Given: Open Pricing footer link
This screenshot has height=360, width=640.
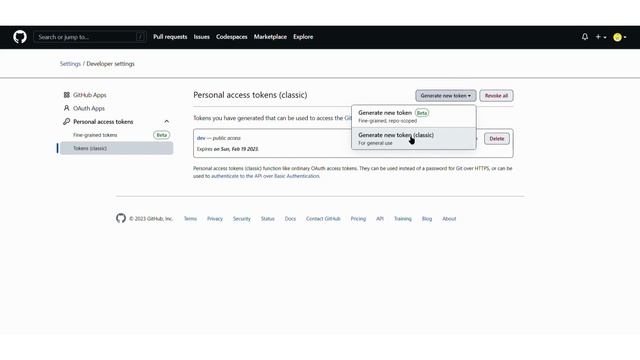Looking at the screenshot, I should pyautogui.click(x=358, y=219).
